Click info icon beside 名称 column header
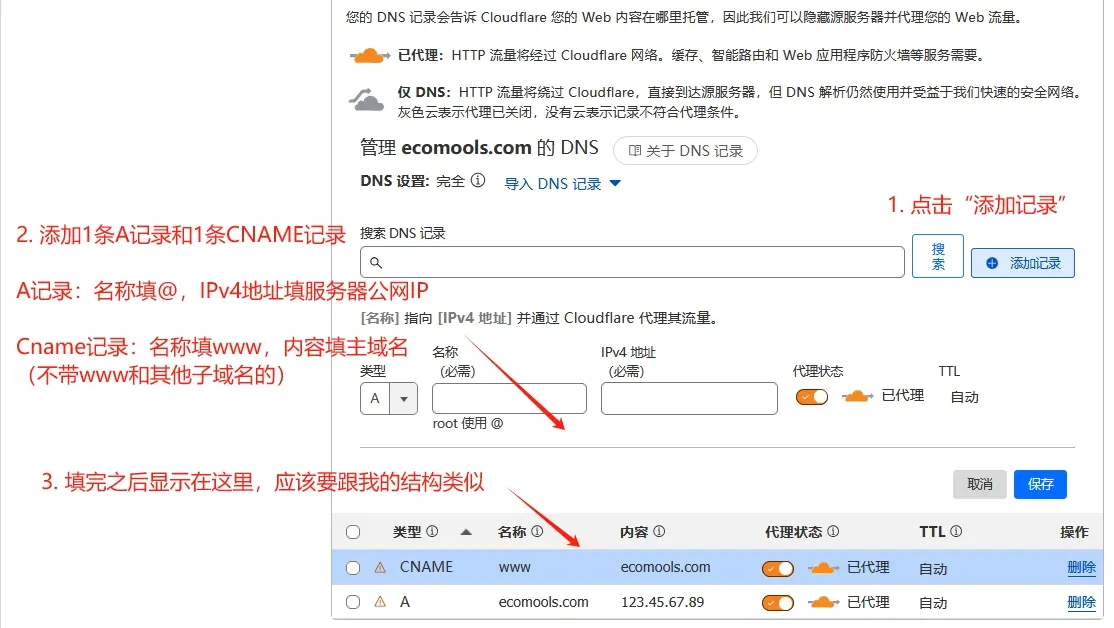 pos(537,531)
